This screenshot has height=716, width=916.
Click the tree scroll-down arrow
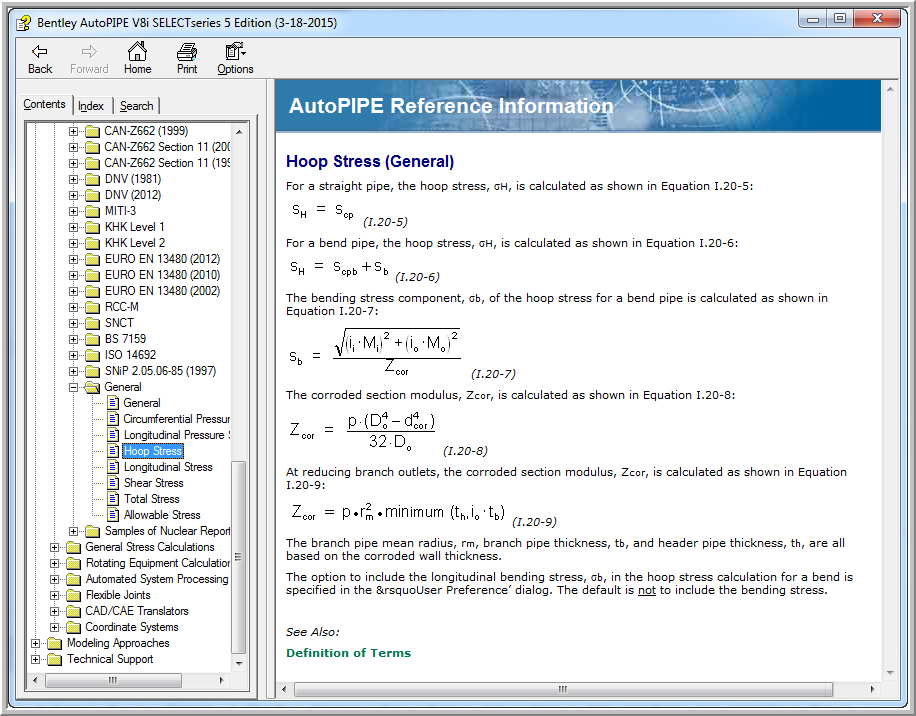[x=238, y=663]
